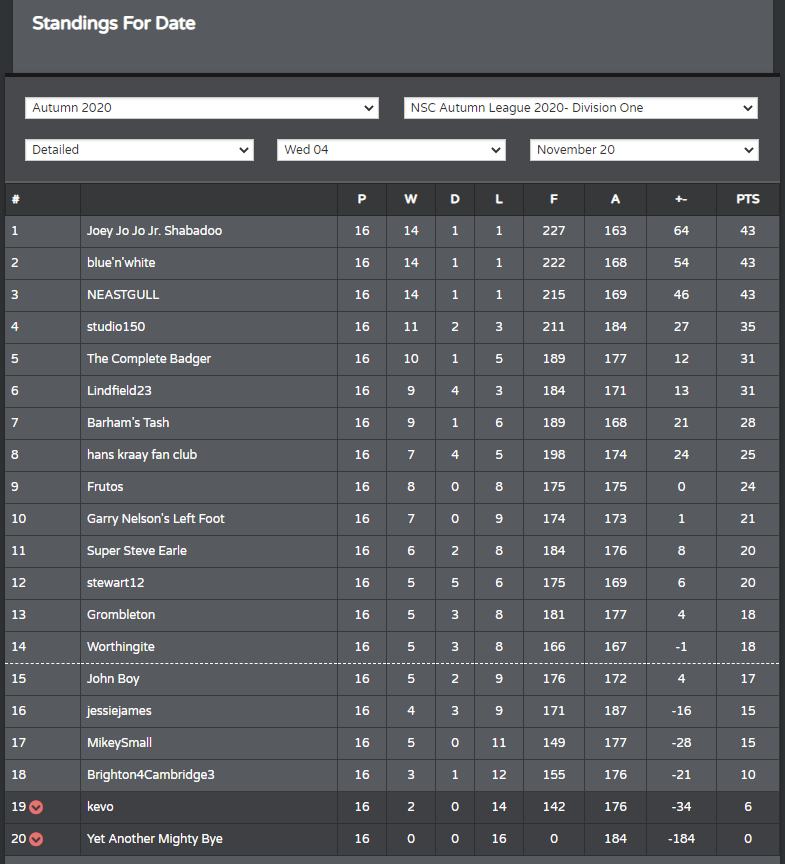Select the kevo team name
The height and width of the screenshot is (864, 785).
[x=100, y=807]
